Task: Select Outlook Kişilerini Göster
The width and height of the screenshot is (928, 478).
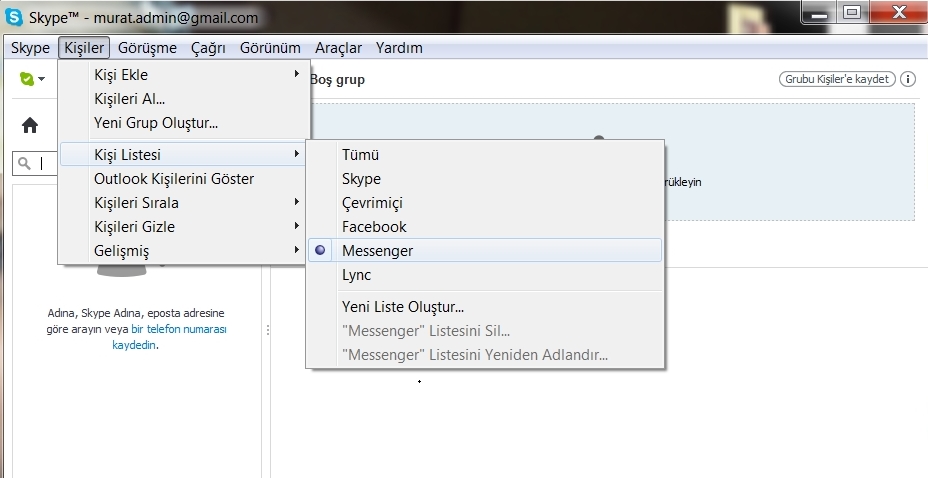Action: 183,179
